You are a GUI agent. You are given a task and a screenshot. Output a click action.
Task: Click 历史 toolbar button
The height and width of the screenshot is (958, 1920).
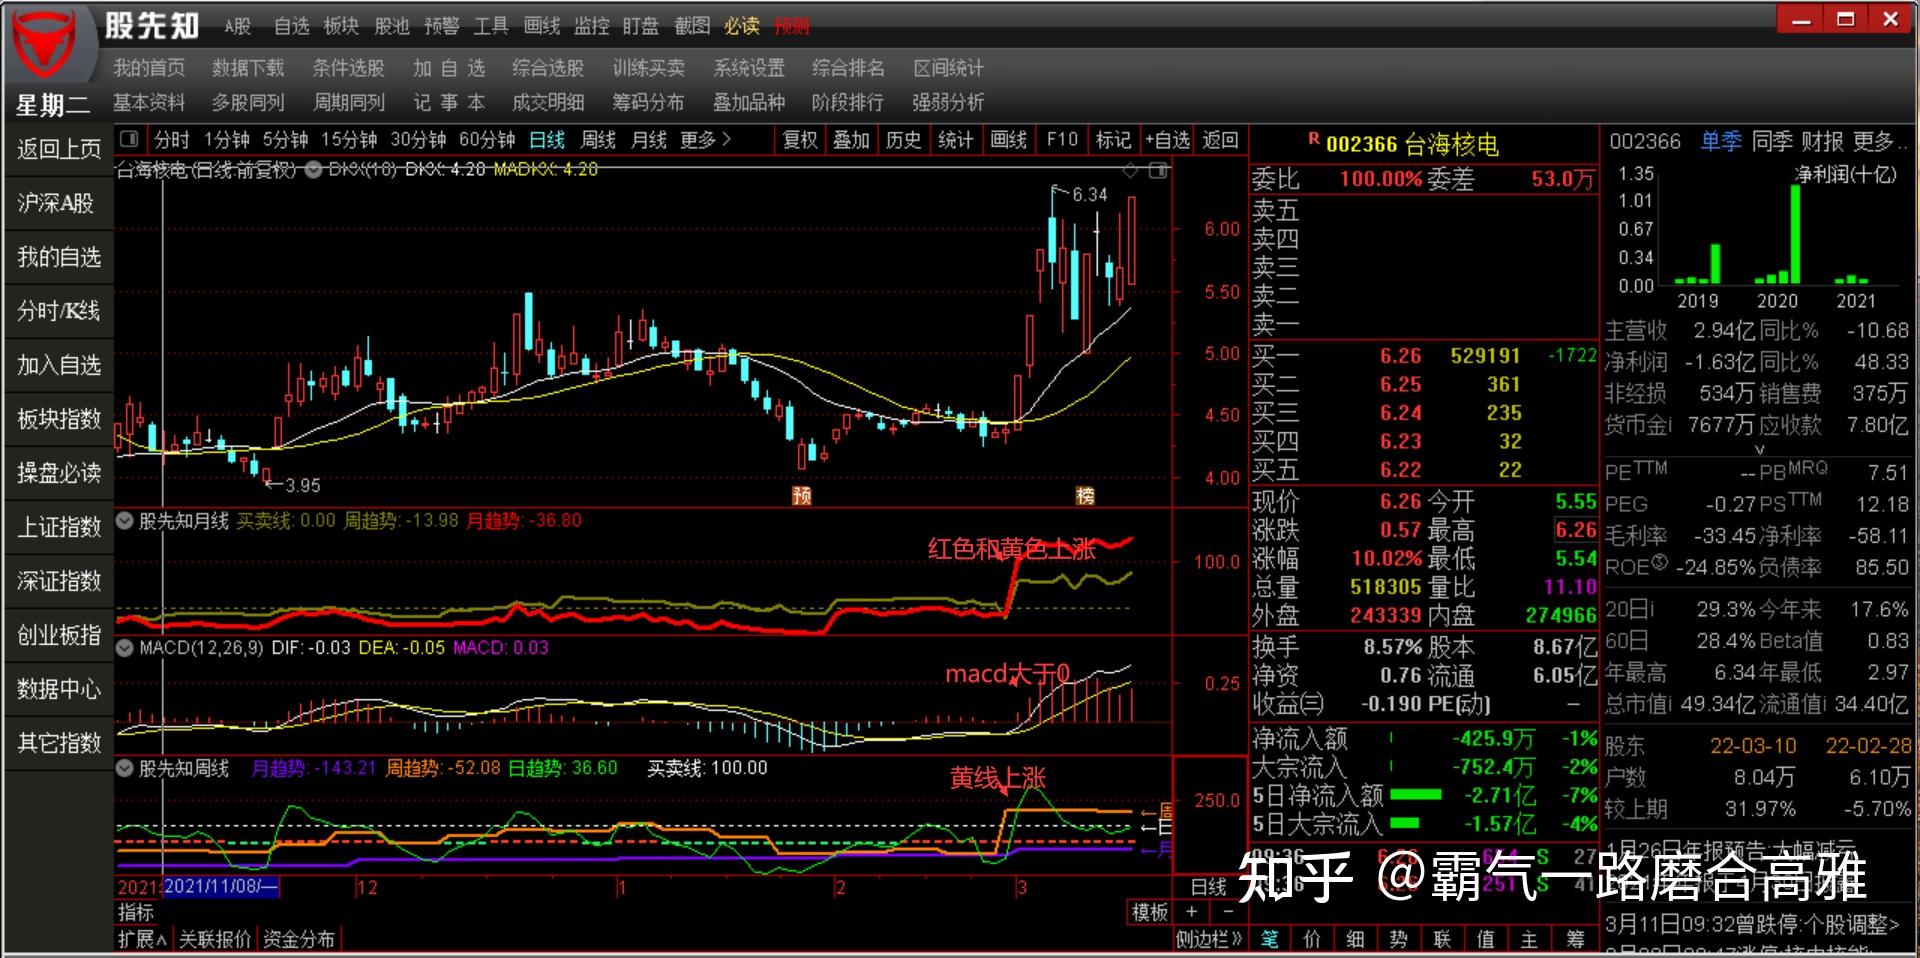[904, 140]
